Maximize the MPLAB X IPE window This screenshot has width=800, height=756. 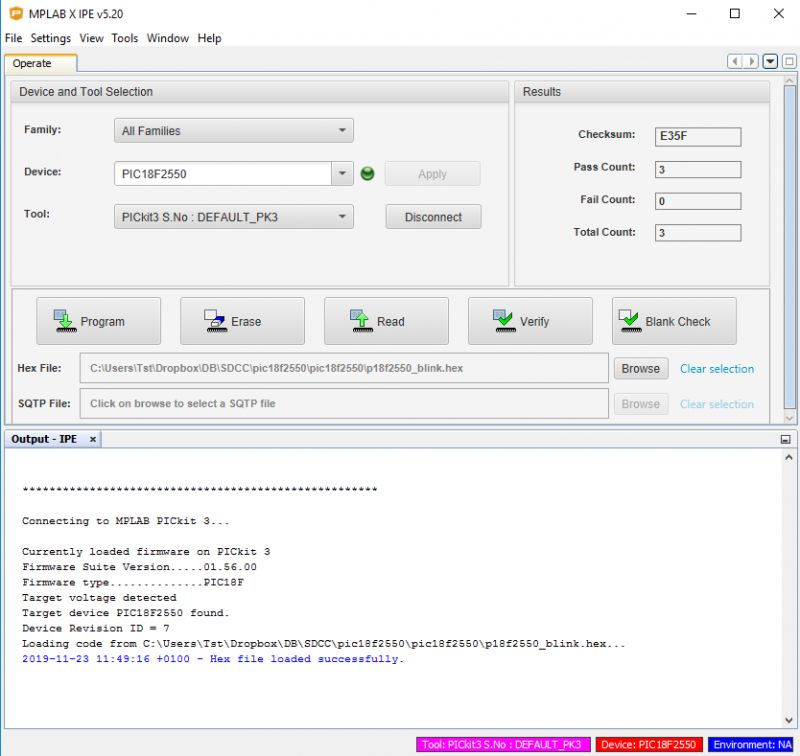735,14
